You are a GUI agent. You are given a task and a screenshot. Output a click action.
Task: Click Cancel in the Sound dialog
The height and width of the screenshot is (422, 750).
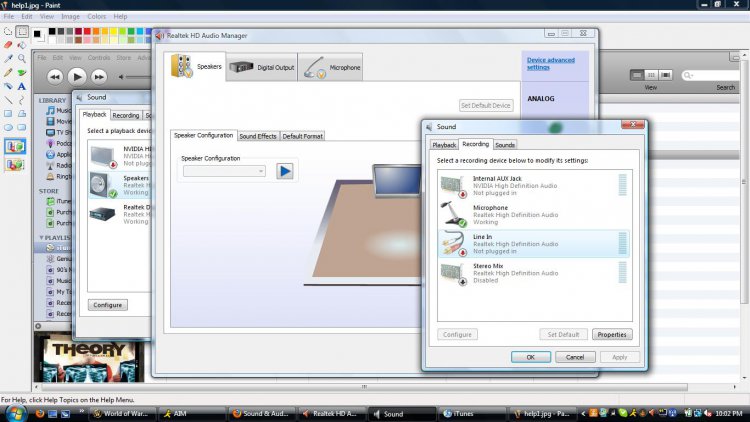(x=575, y=357)
